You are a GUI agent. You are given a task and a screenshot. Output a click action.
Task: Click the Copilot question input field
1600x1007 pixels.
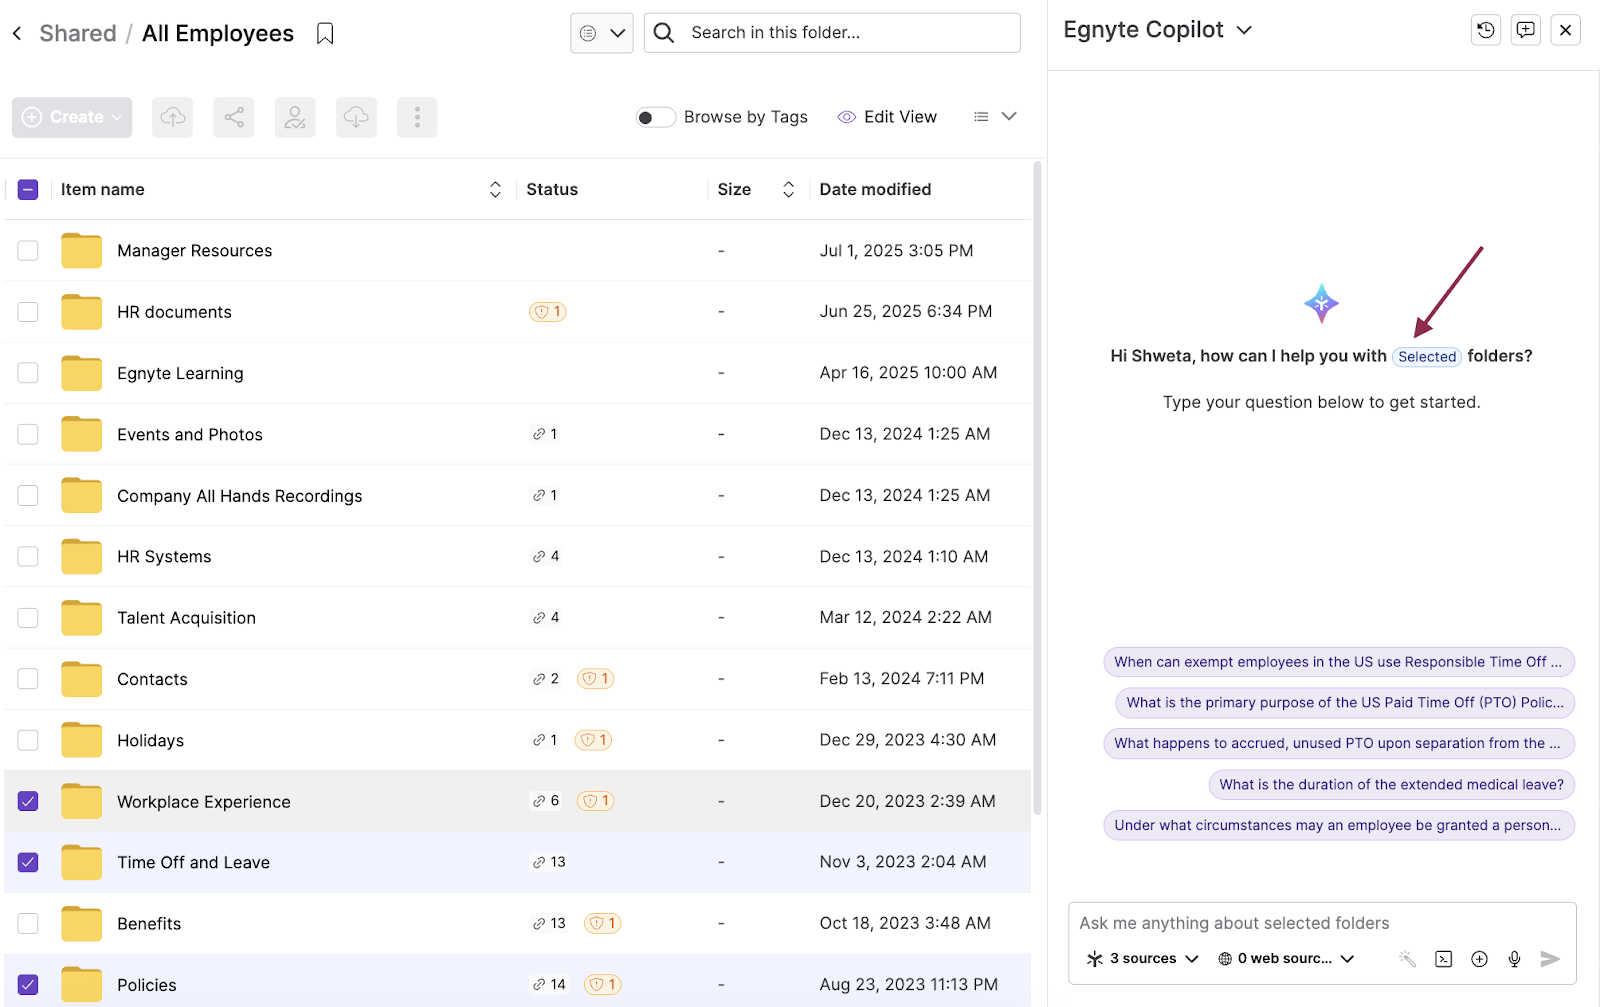pyautogui.click(x=1250, y=922)
